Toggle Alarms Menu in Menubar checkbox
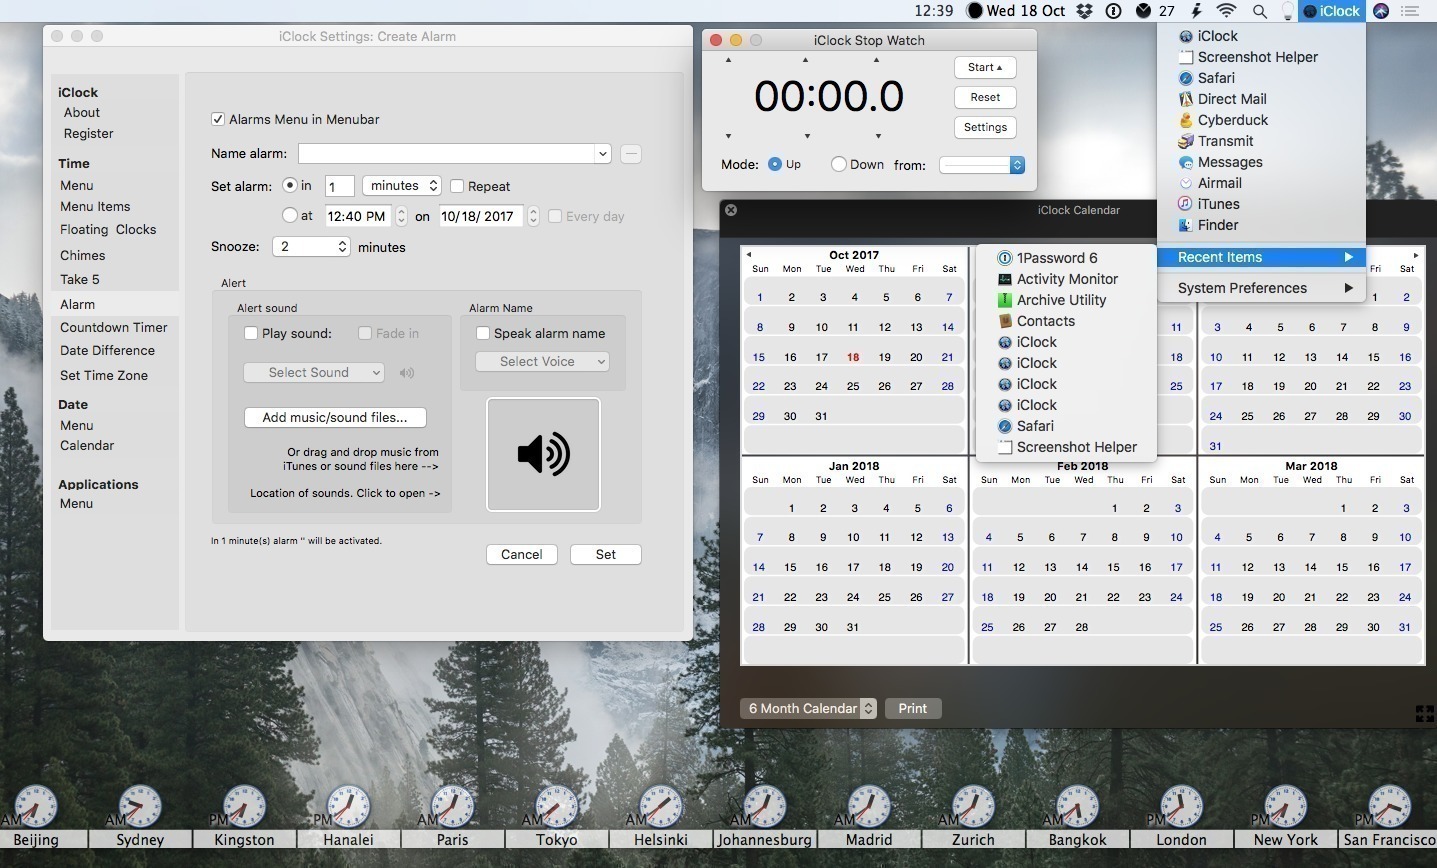Screen dimensions: 1437x868 [218, 119]
